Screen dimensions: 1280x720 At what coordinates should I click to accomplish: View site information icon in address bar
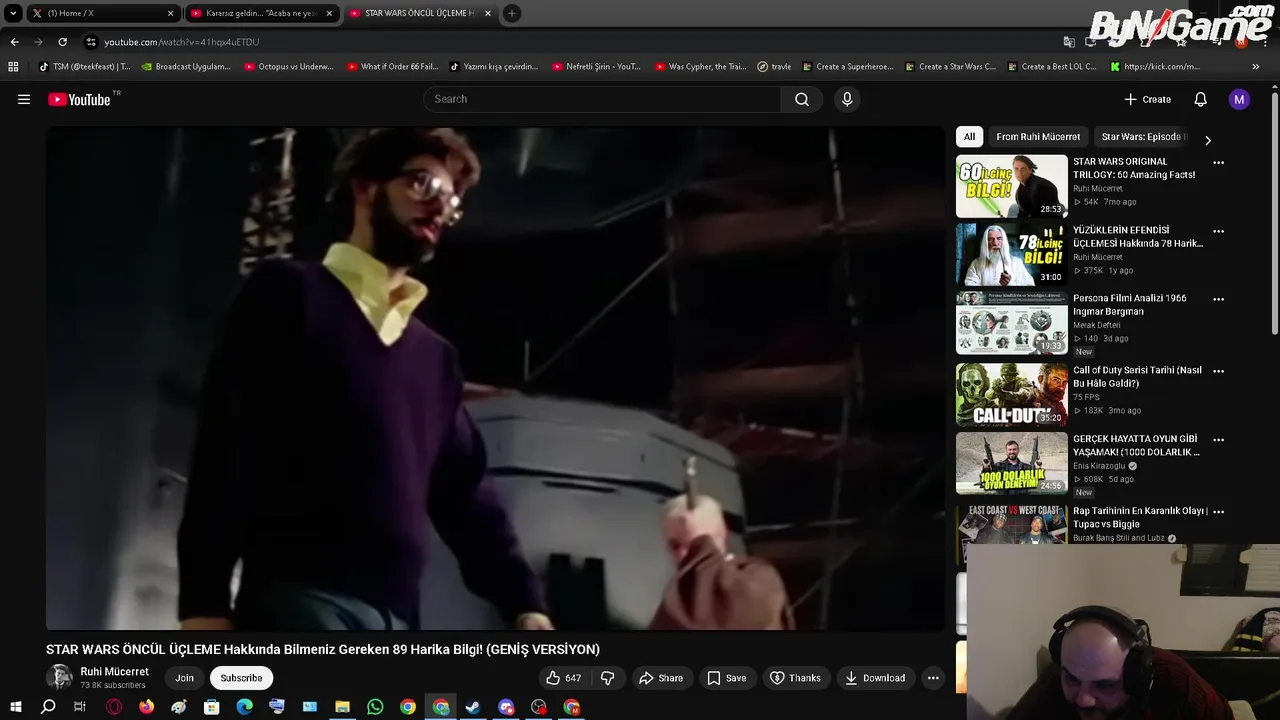[91, 42]
